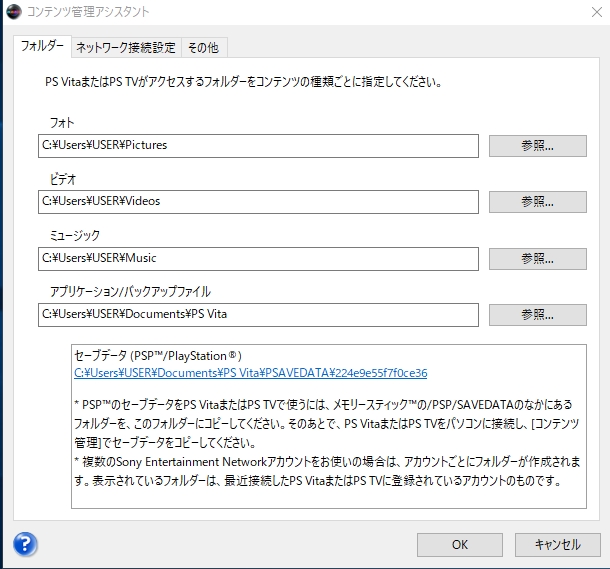
Task: Open the その他 tab
Action: pos(204,47)
